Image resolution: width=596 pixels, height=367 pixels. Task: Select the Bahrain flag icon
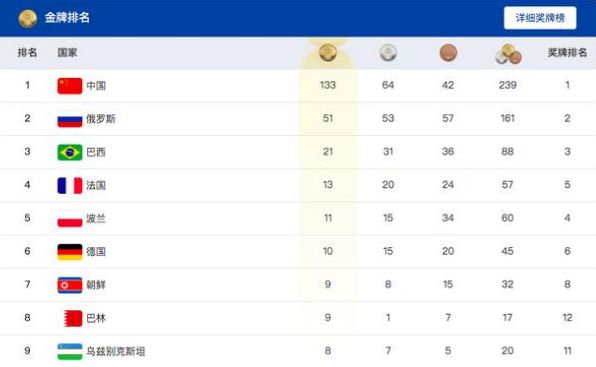pos(70,318)
